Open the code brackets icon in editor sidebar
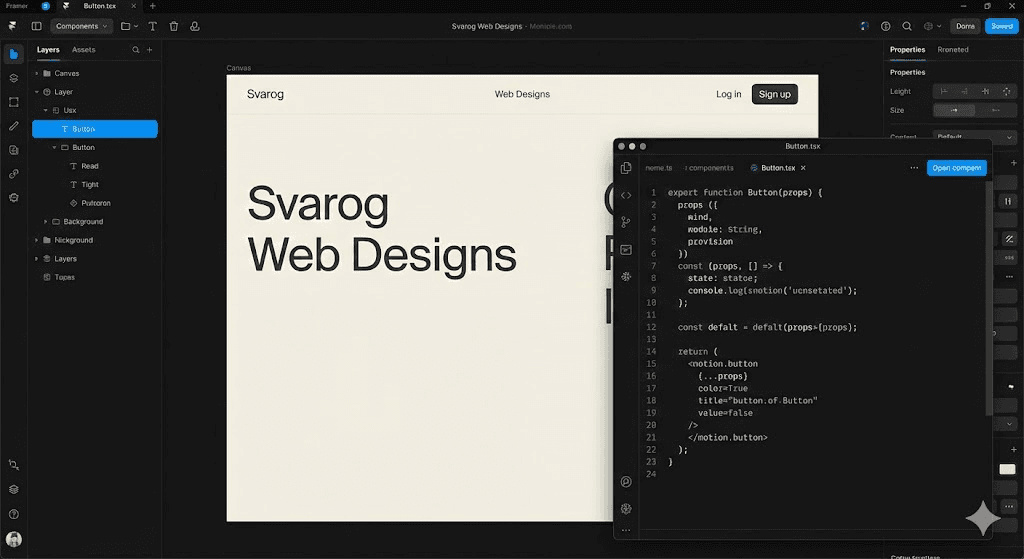The width and height of the screenshot is (1024, 559). pos(626,195)
